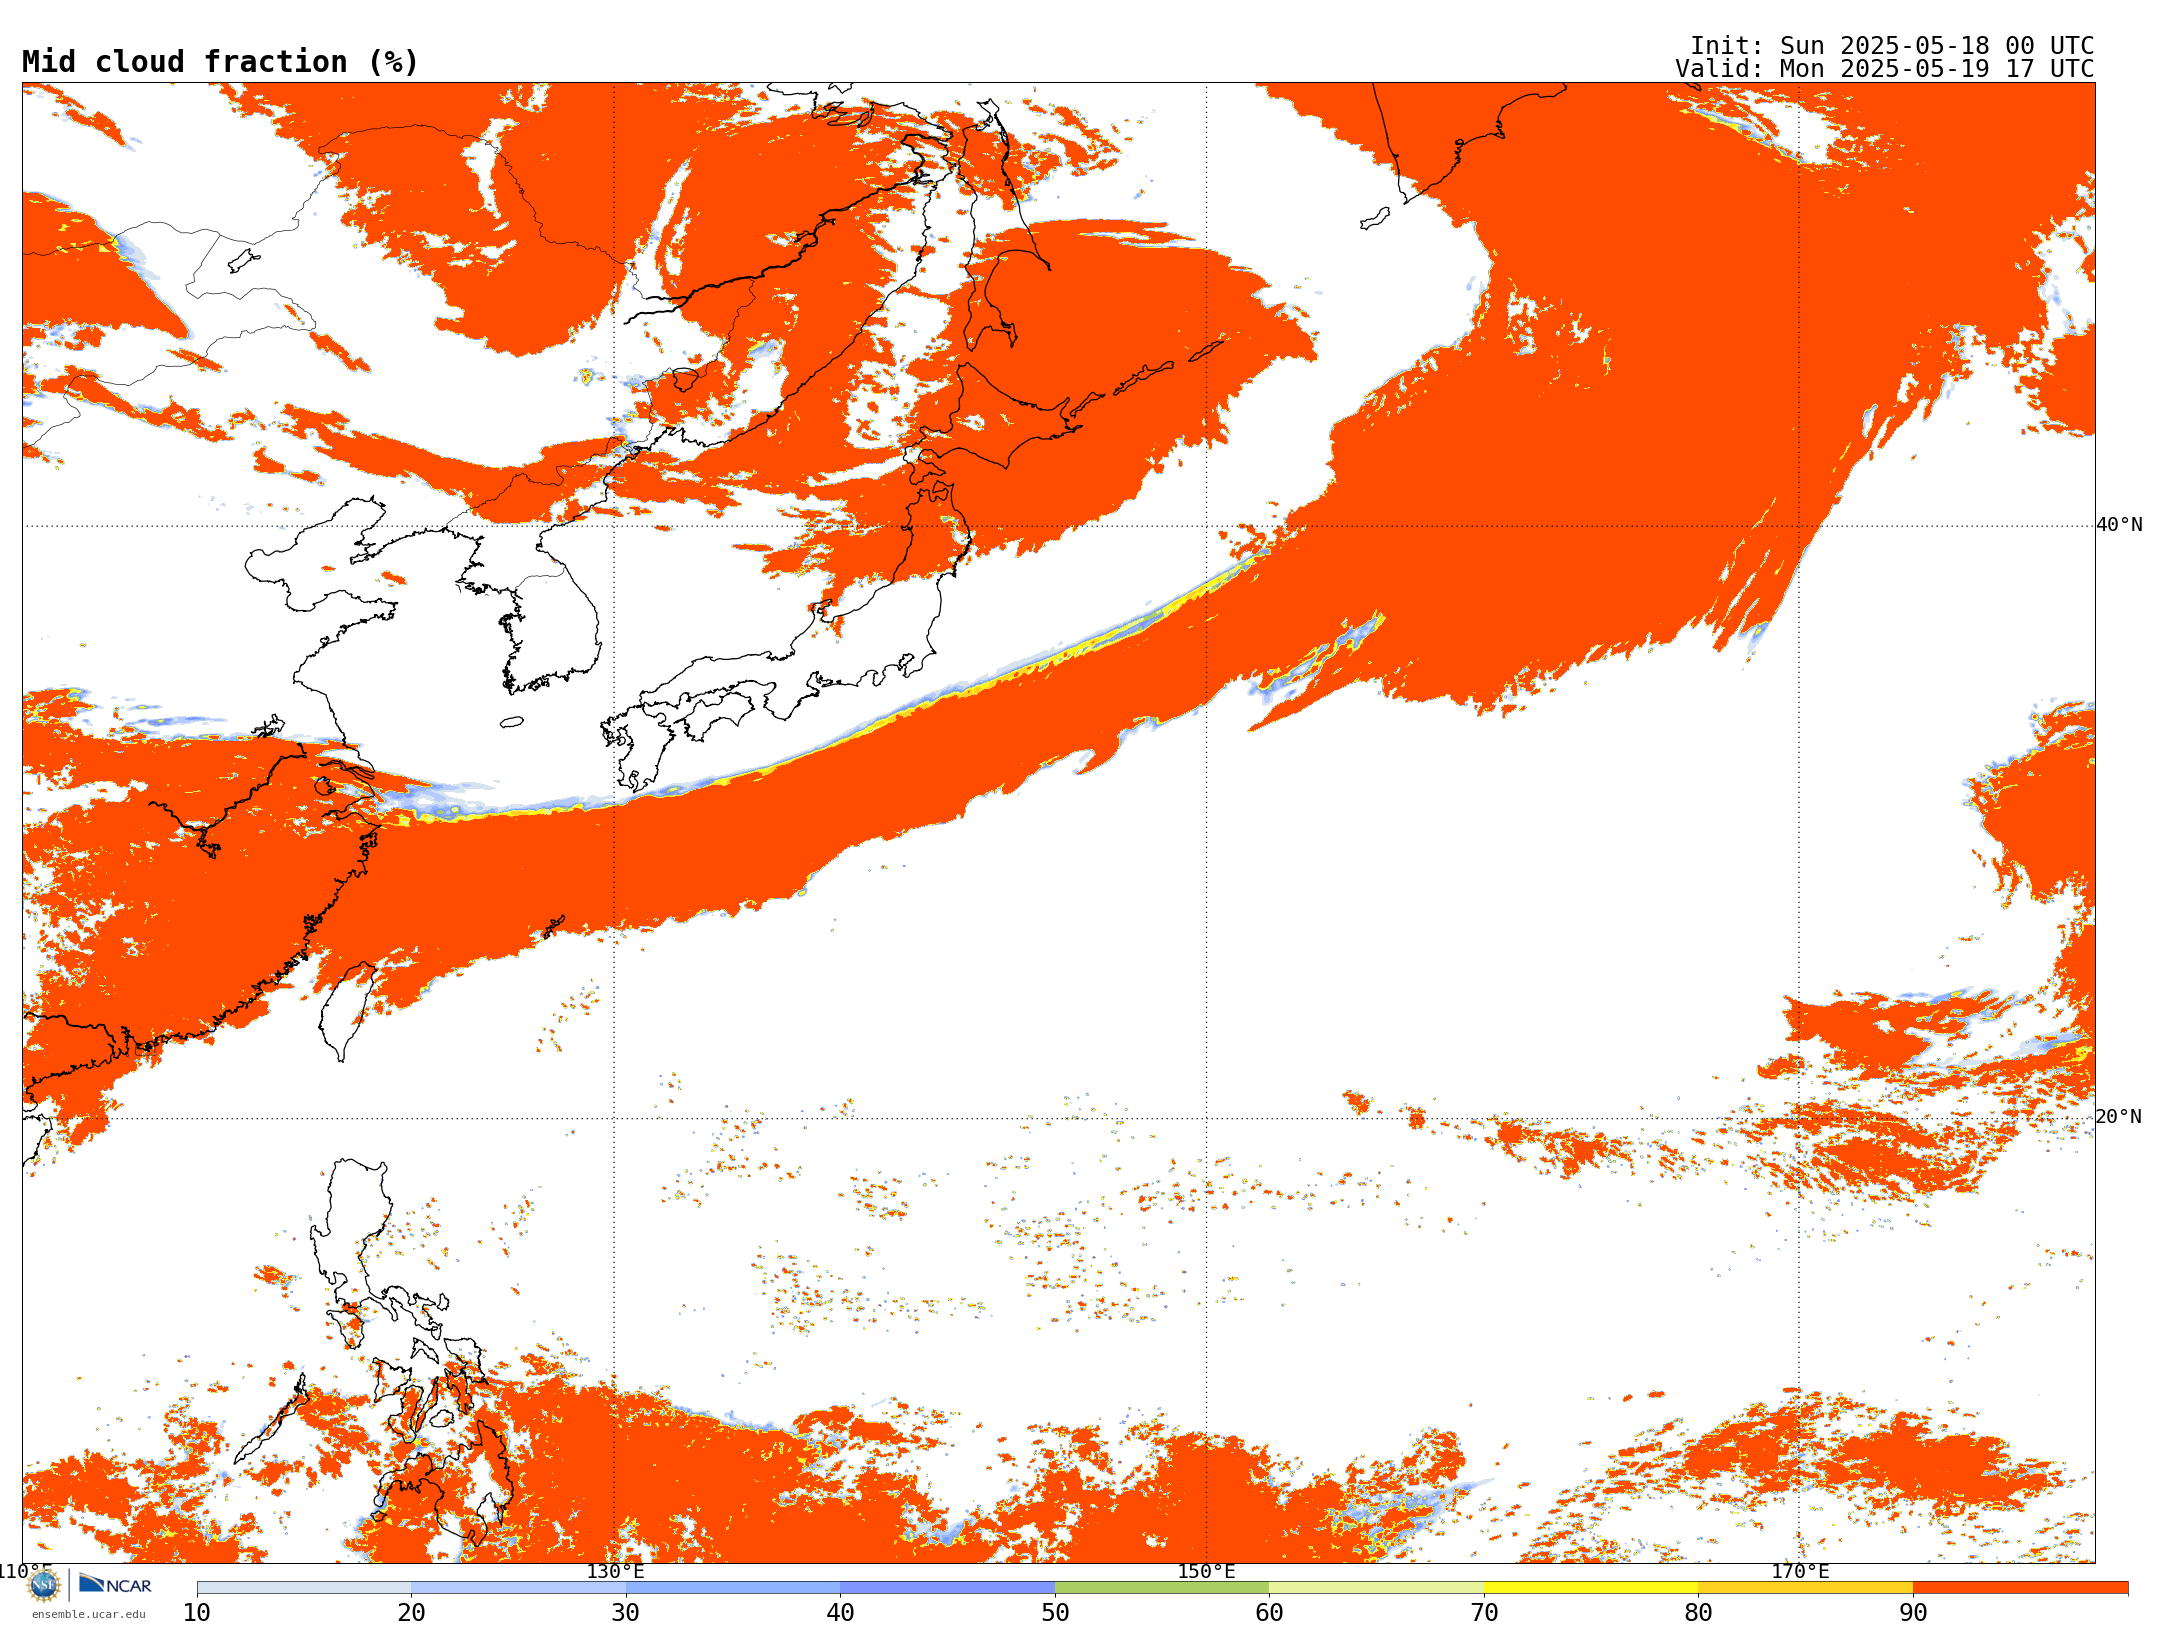Pick the 90+ orange-red colorbar segment
This screenshot has height=1626, width=2160.
2020,1588
